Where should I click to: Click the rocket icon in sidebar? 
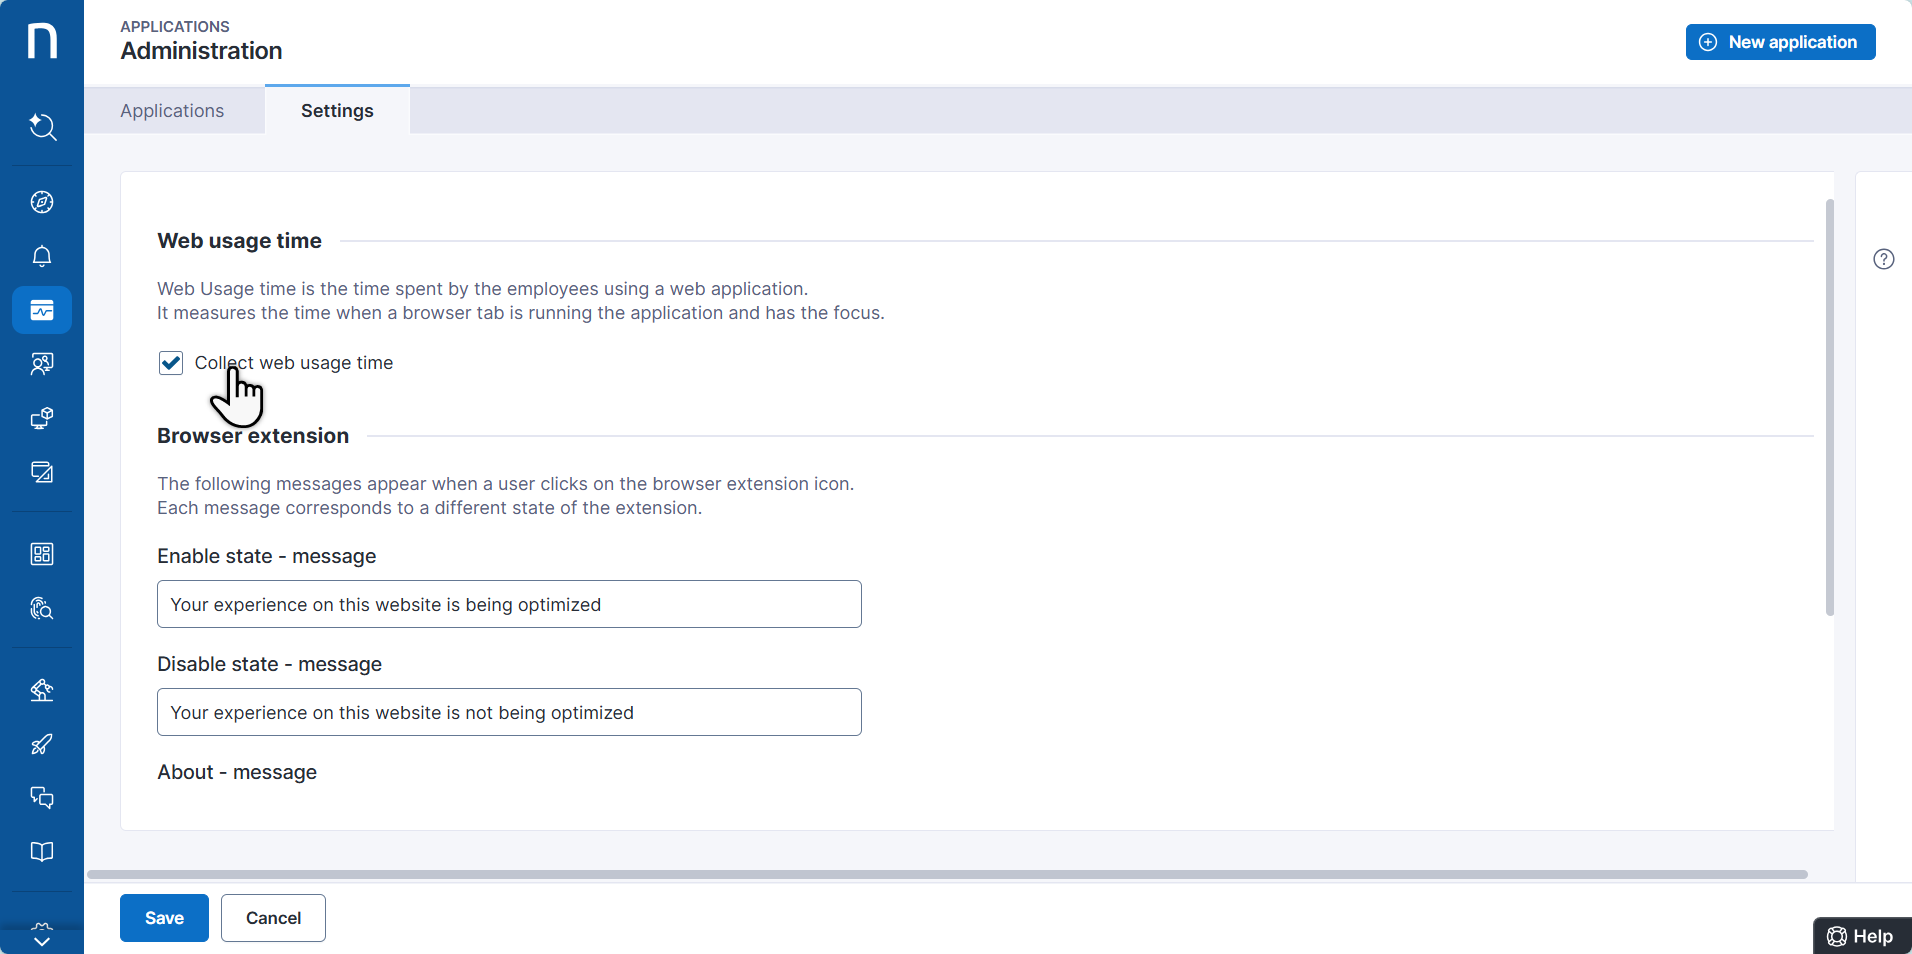pos(42,744)
